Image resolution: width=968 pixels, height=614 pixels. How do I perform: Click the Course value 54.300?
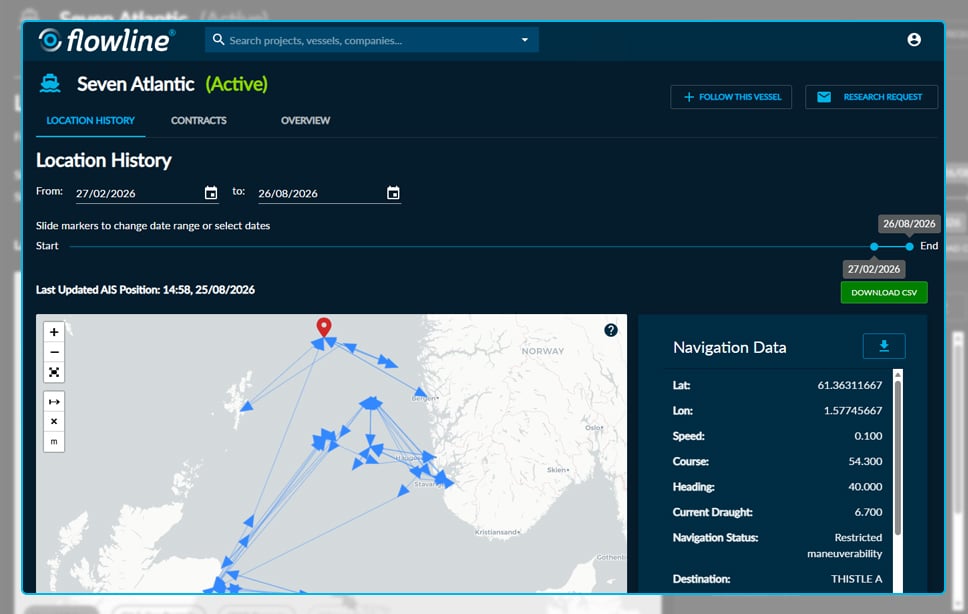coord(865,461)
